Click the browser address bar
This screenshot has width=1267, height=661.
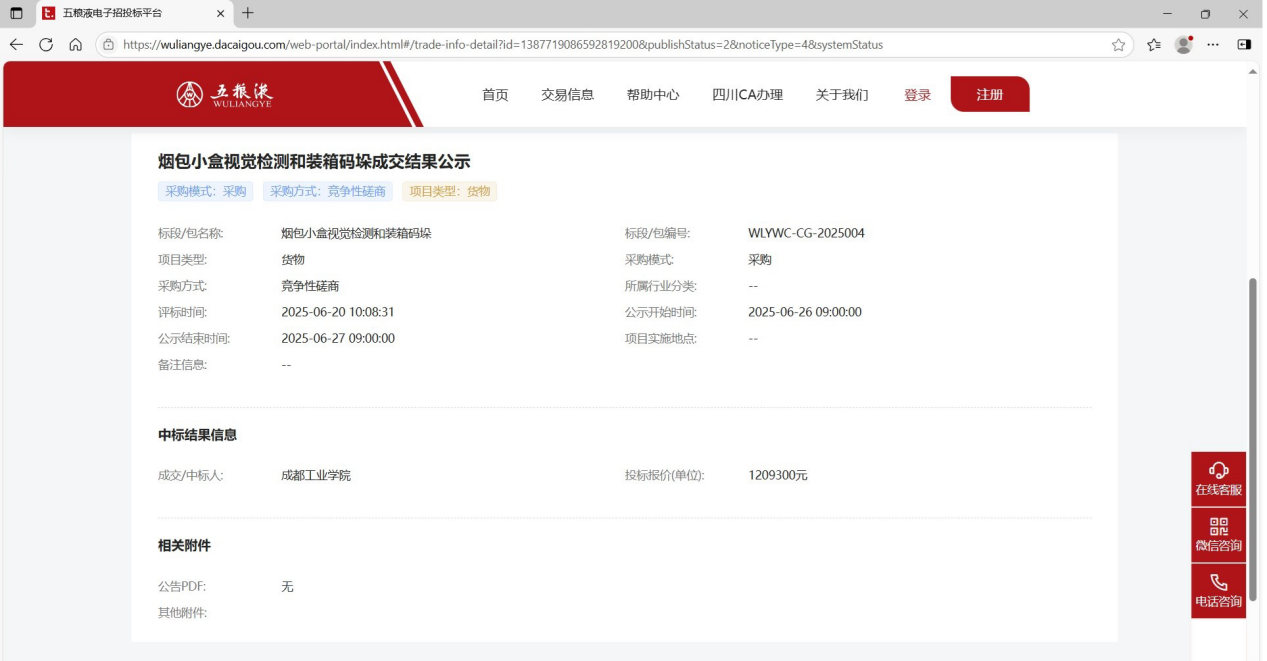point(614,45)
